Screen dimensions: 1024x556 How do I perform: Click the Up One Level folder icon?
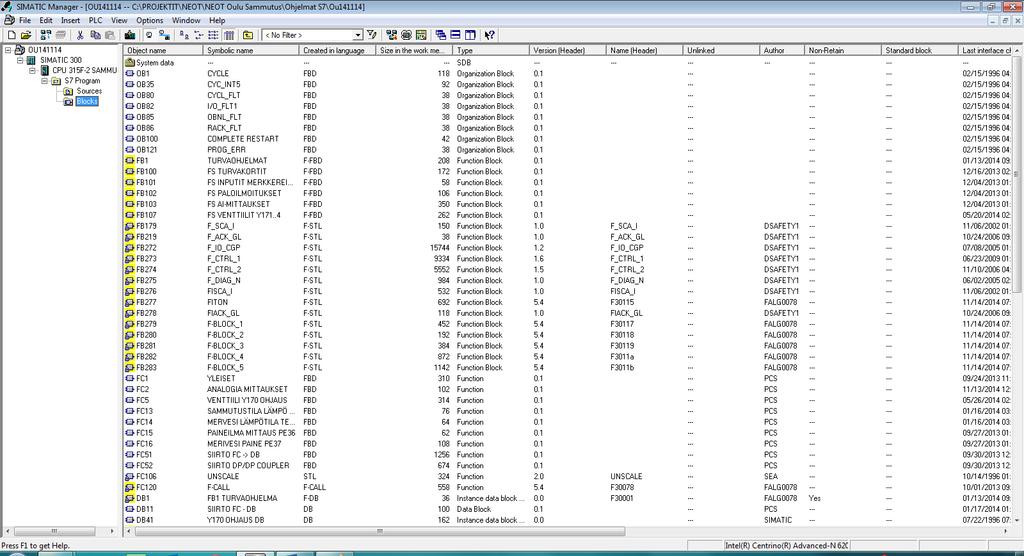tap(248, 35)
